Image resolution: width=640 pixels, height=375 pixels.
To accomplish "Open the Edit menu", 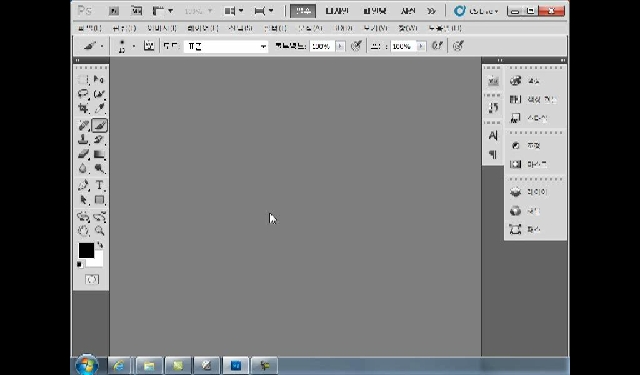I will 124,28.
